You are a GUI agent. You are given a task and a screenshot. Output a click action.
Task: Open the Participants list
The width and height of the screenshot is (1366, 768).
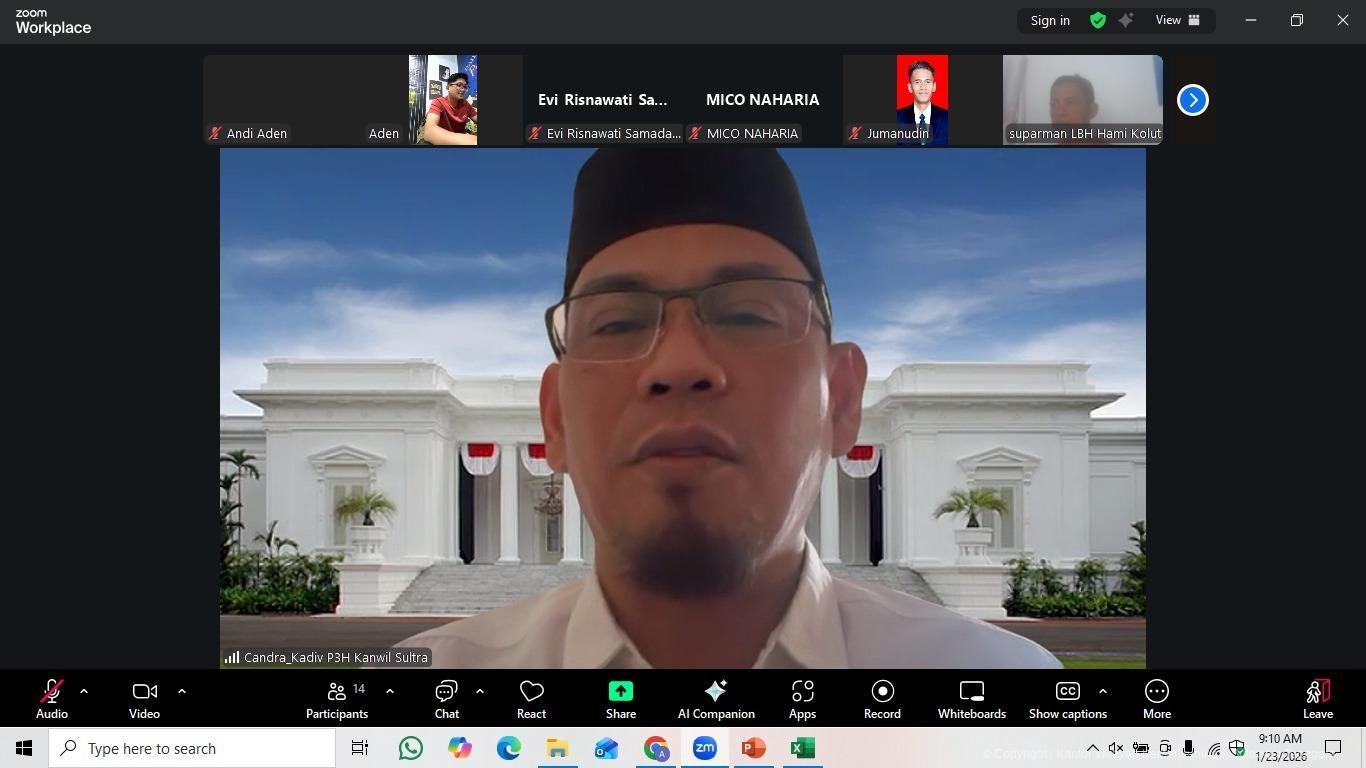pos(337,692)
